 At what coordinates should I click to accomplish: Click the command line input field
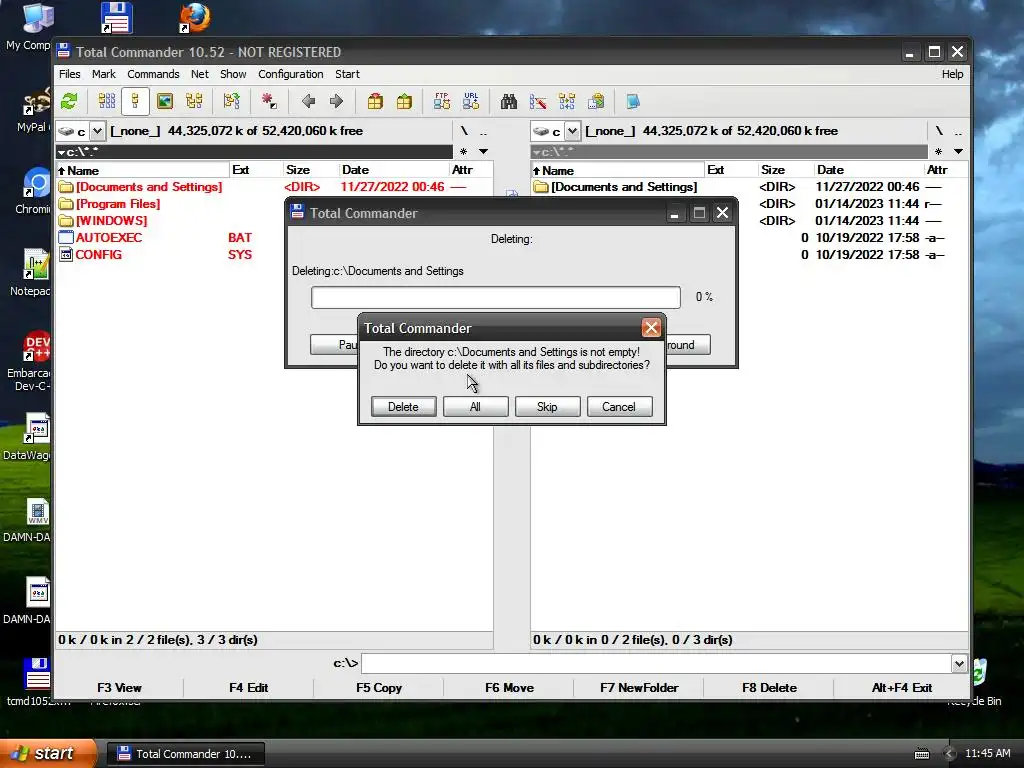point(656,664)
